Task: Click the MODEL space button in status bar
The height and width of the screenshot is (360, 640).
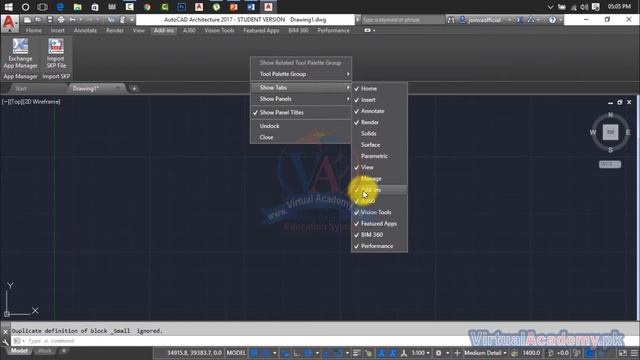Action: pyautogui.click(x=236, y=353)
